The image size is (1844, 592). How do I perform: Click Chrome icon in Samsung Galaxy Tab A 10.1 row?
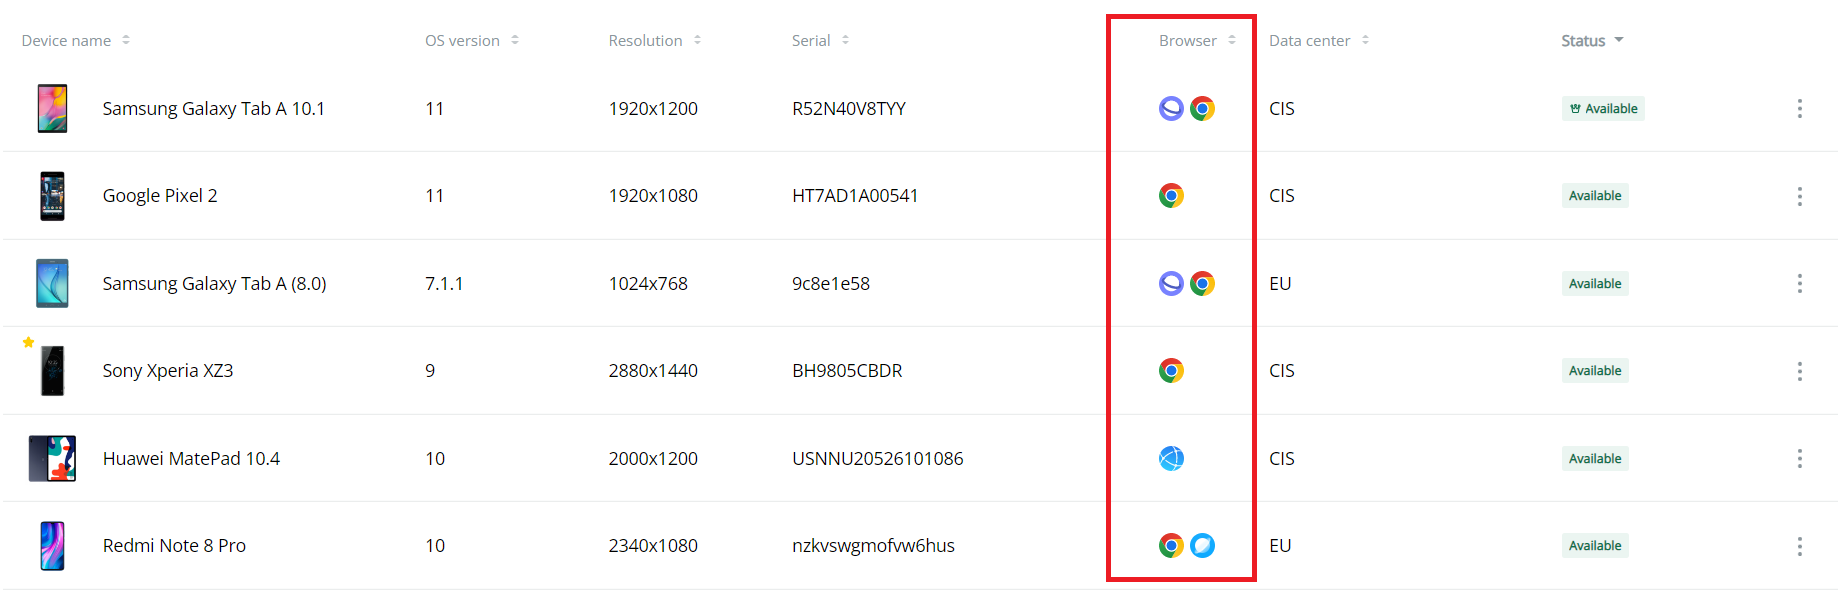[1202, 108]
